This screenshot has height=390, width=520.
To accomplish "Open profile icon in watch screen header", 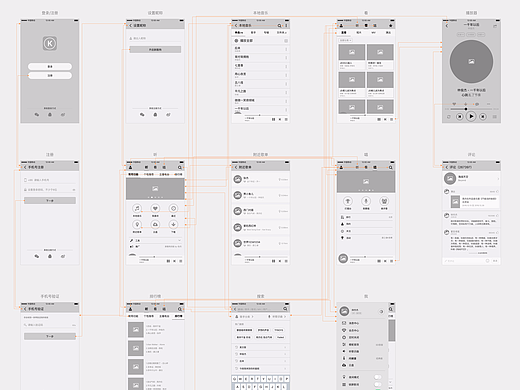I will (341, 25).
